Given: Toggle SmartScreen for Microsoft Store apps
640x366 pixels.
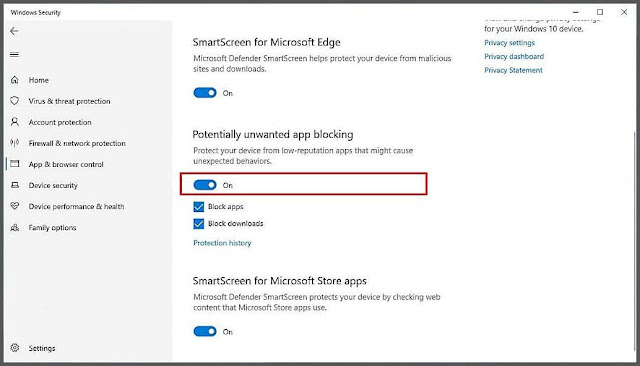Looking at the screenshot, I should click(x=205, y=331).
